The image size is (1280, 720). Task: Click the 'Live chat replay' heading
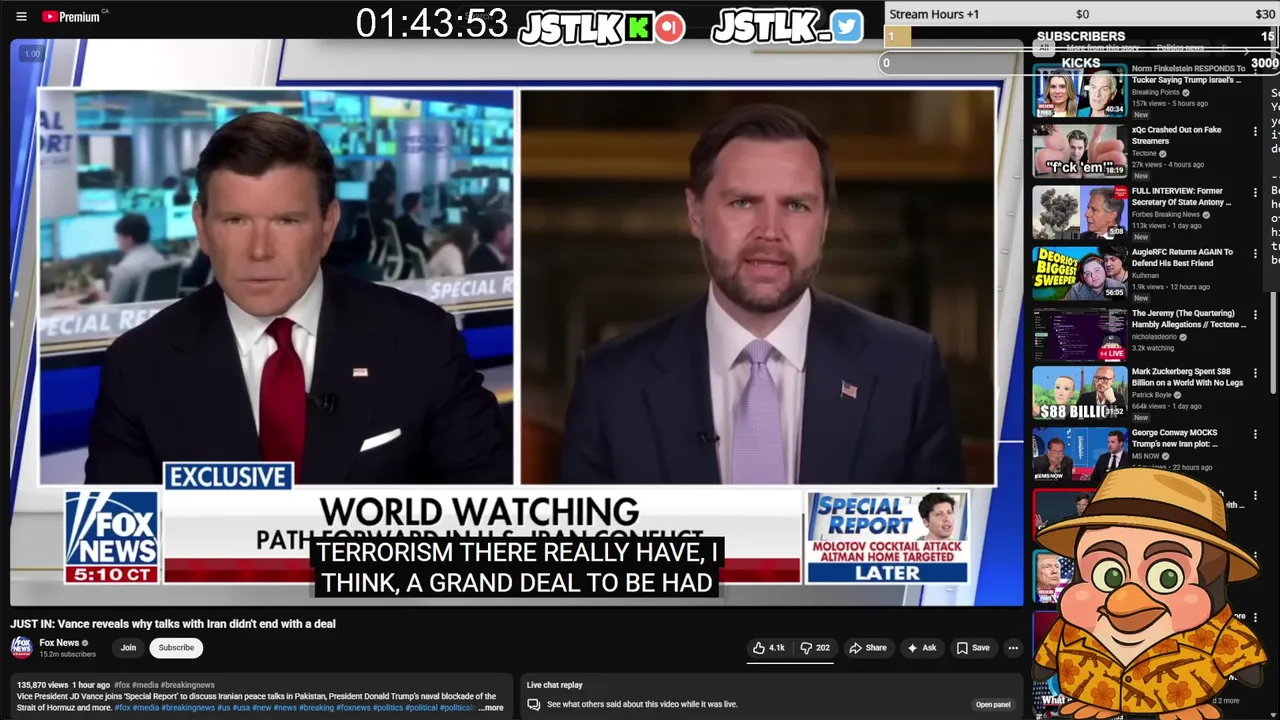pos(555,685)
